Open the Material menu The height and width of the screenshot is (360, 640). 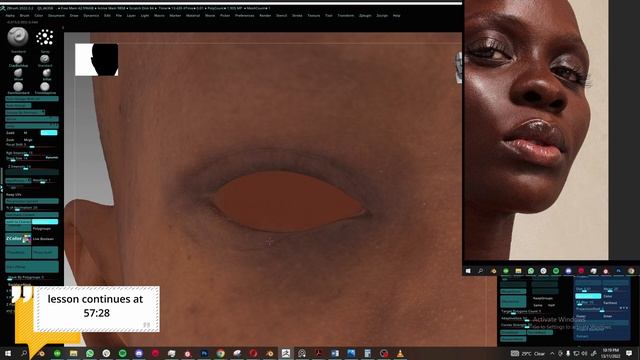coord(193,16)
